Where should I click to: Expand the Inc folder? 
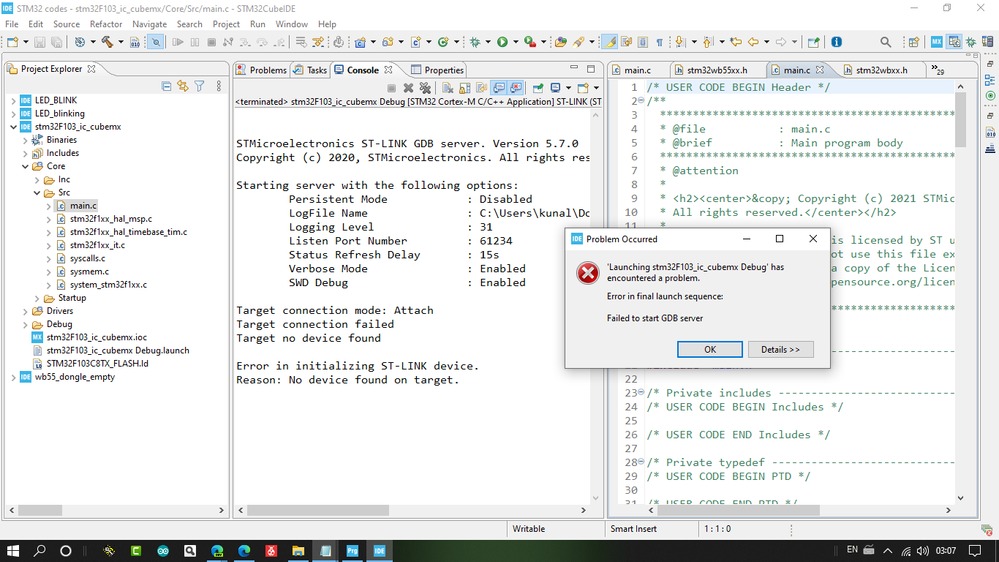[x=37, y=180]
